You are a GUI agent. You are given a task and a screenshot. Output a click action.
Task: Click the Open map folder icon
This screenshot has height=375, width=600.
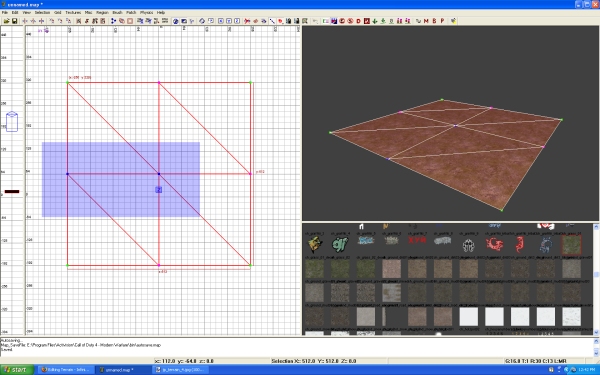[7, 21]
